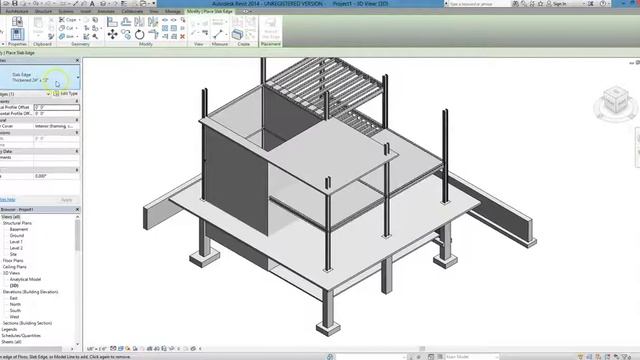Click the visual style icon in view control bar
640x360 pixels.
(121, 349)
